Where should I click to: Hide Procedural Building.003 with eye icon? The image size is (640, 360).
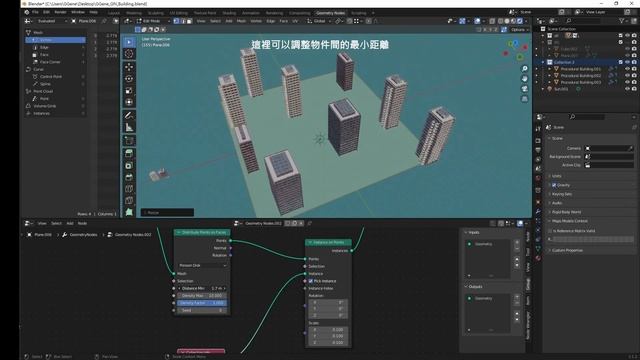point(628,82)
